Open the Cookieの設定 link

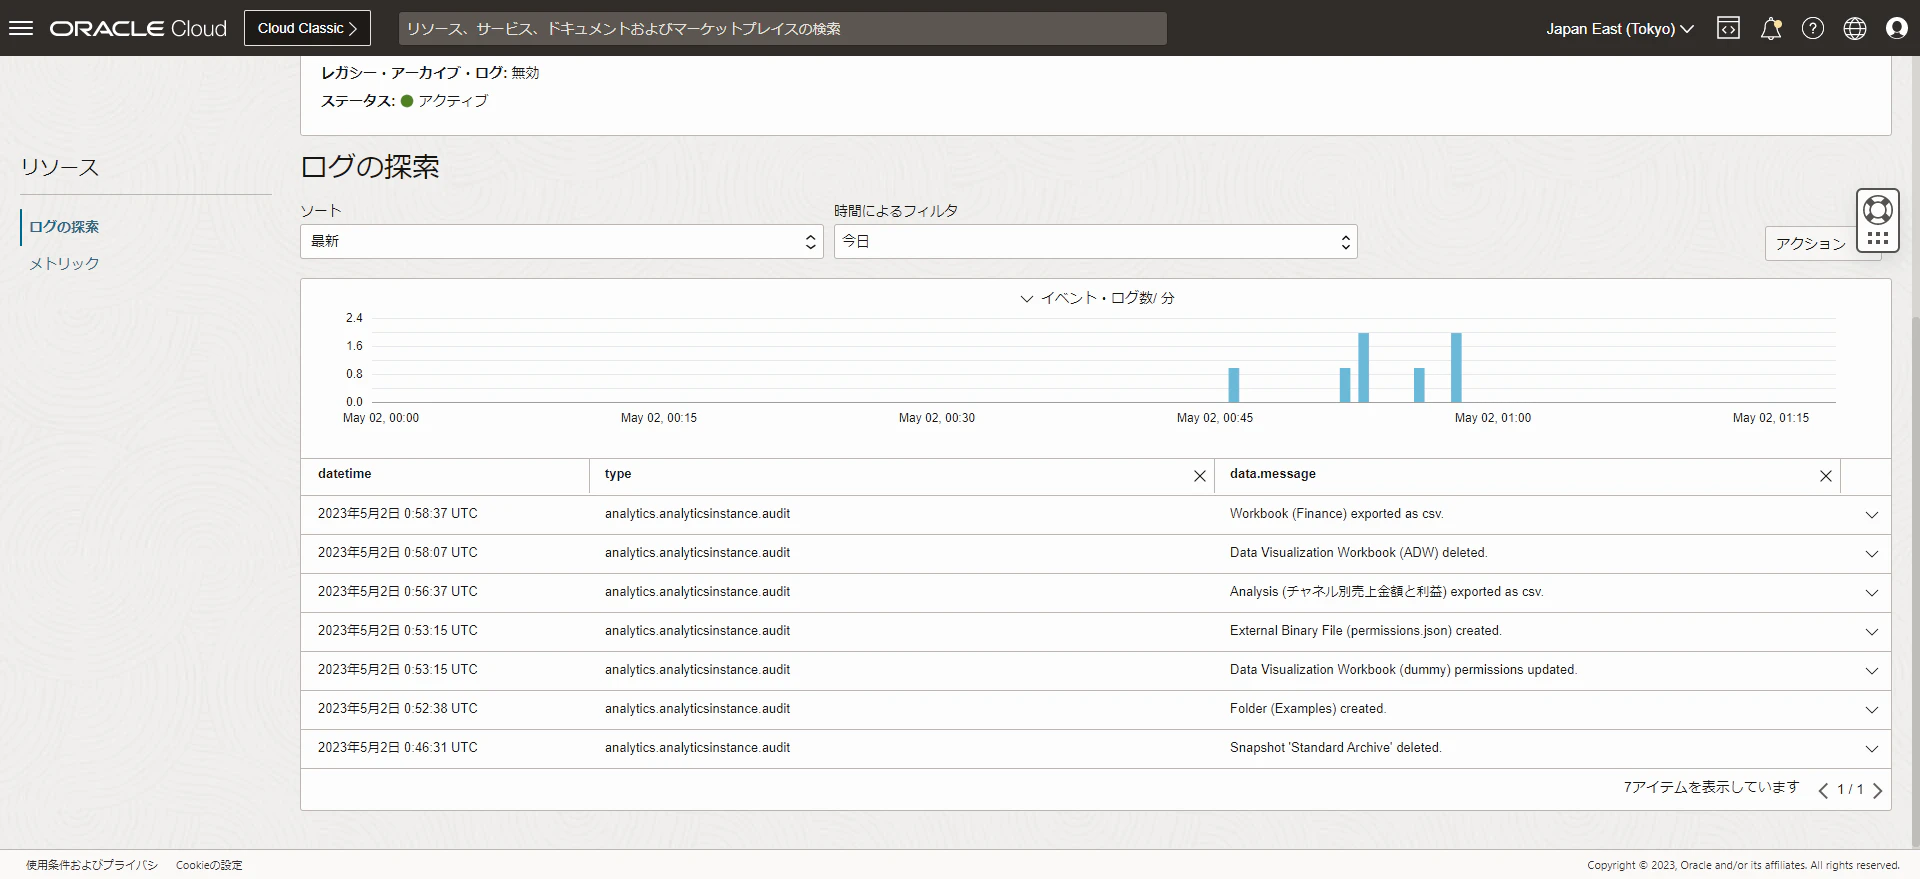(209, 865)
